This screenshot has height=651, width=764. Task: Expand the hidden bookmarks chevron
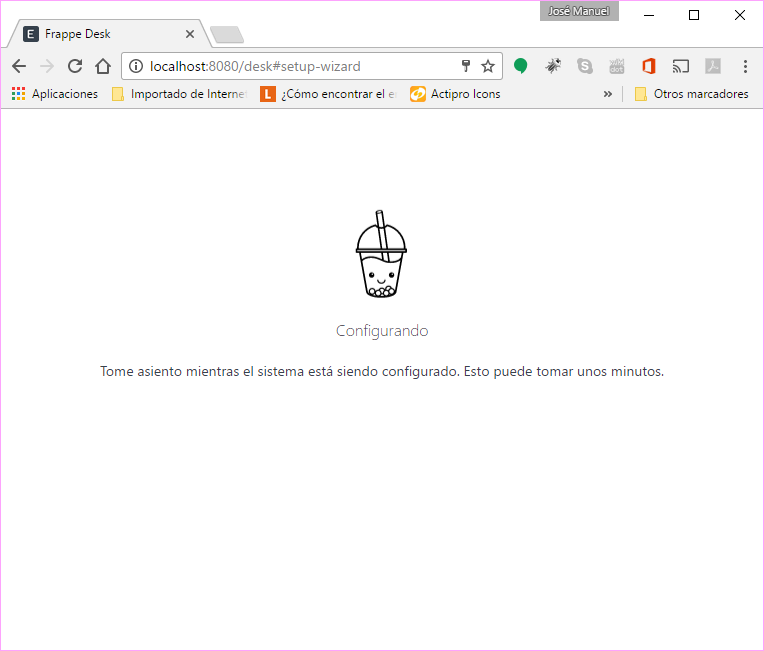pos(607,94)
